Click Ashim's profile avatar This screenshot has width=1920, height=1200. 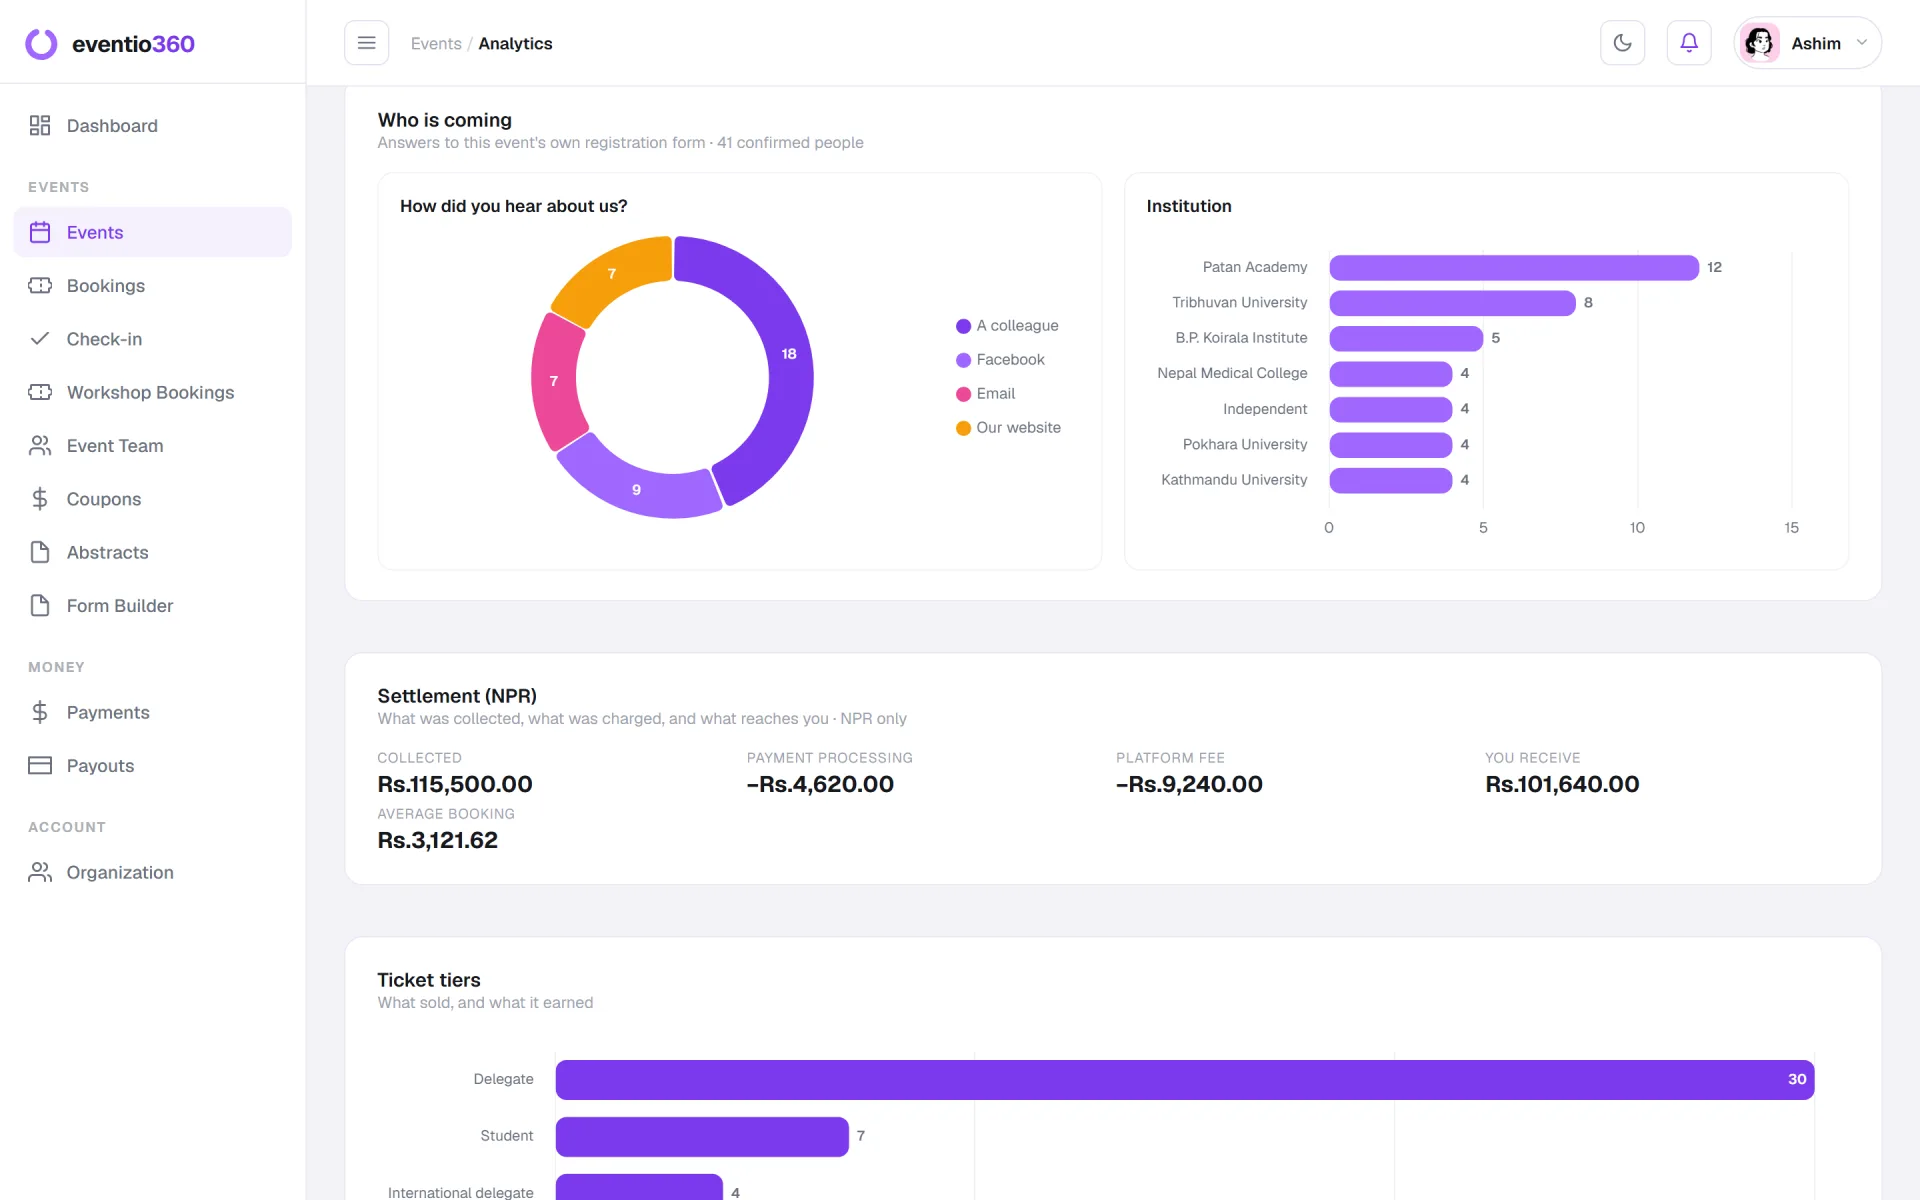tap(1759, 43)
